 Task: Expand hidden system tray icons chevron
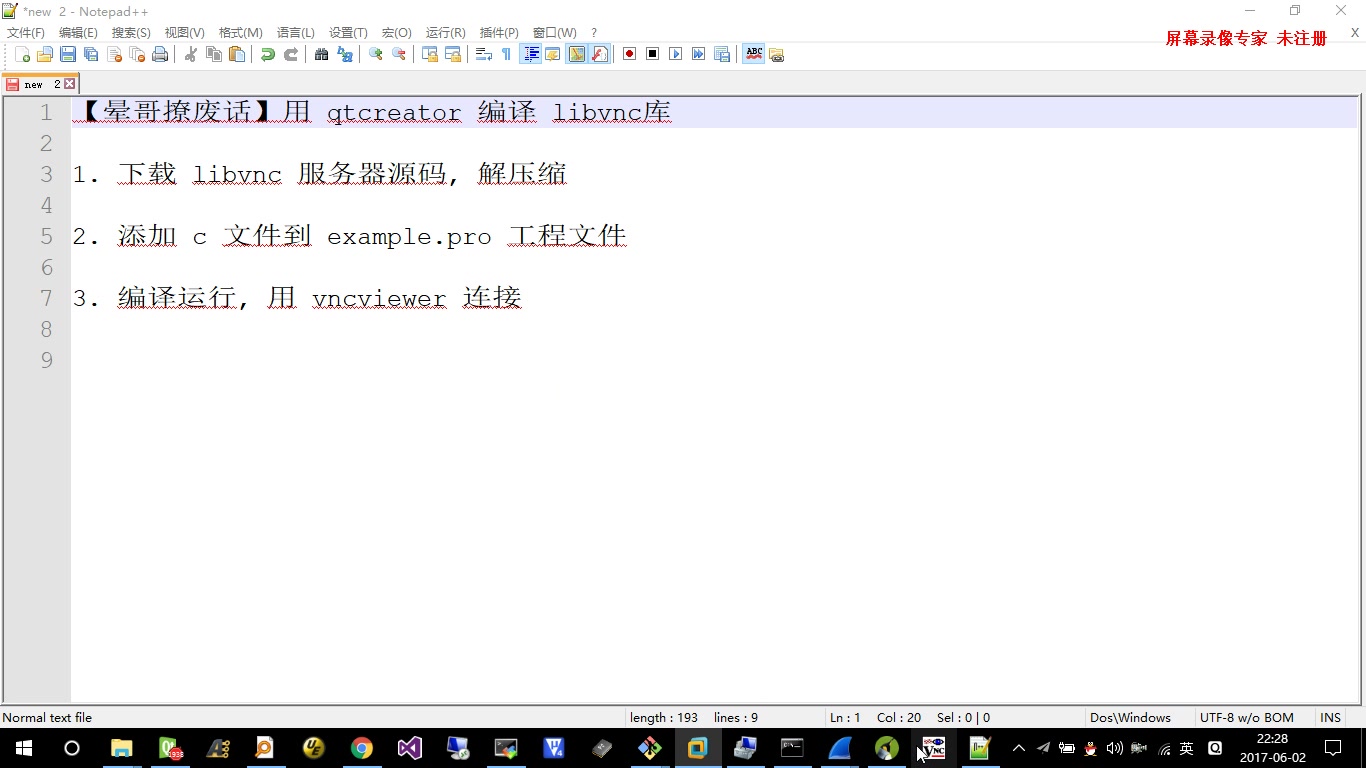[x=1019, y=748]
